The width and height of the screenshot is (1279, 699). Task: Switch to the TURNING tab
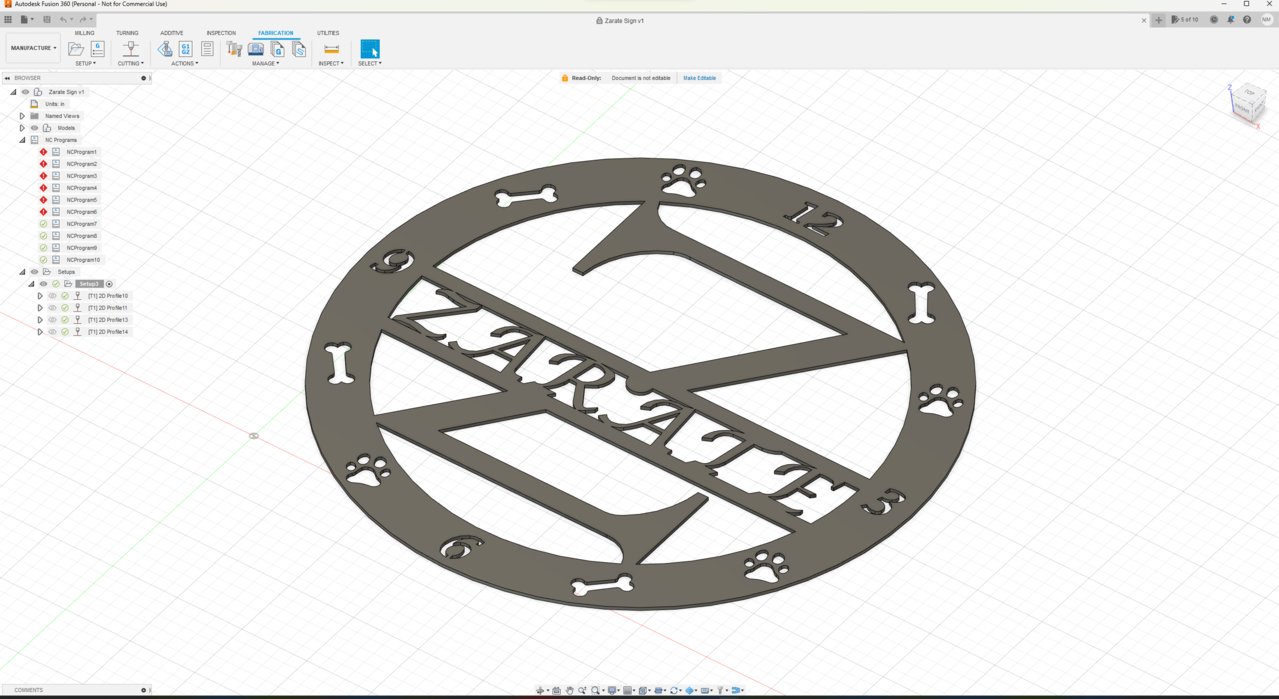127,33
